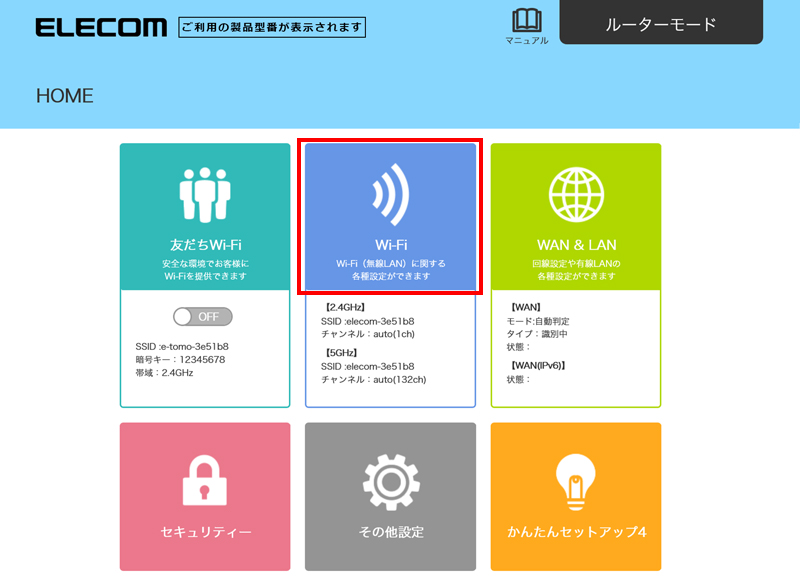Click the モード:自動判定 text
Image resolution: width=800 pixels, height=582 pixels.
(x=538, y=321)
